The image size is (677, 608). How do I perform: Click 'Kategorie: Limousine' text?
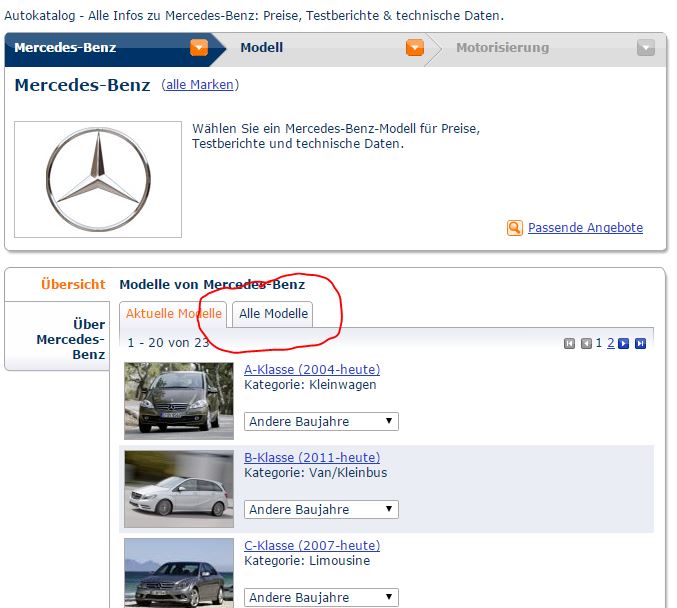click(x=307, y=561)
